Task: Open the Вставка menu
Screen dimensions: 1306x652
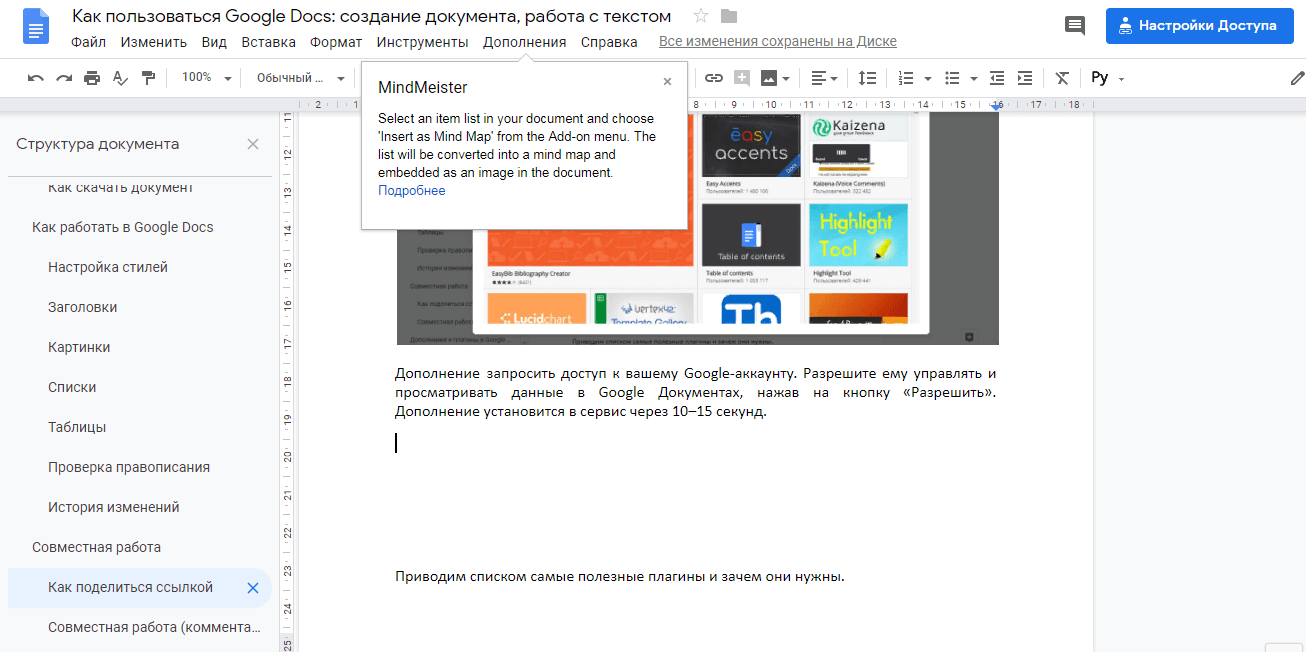Action: click(x=267, y=42)
